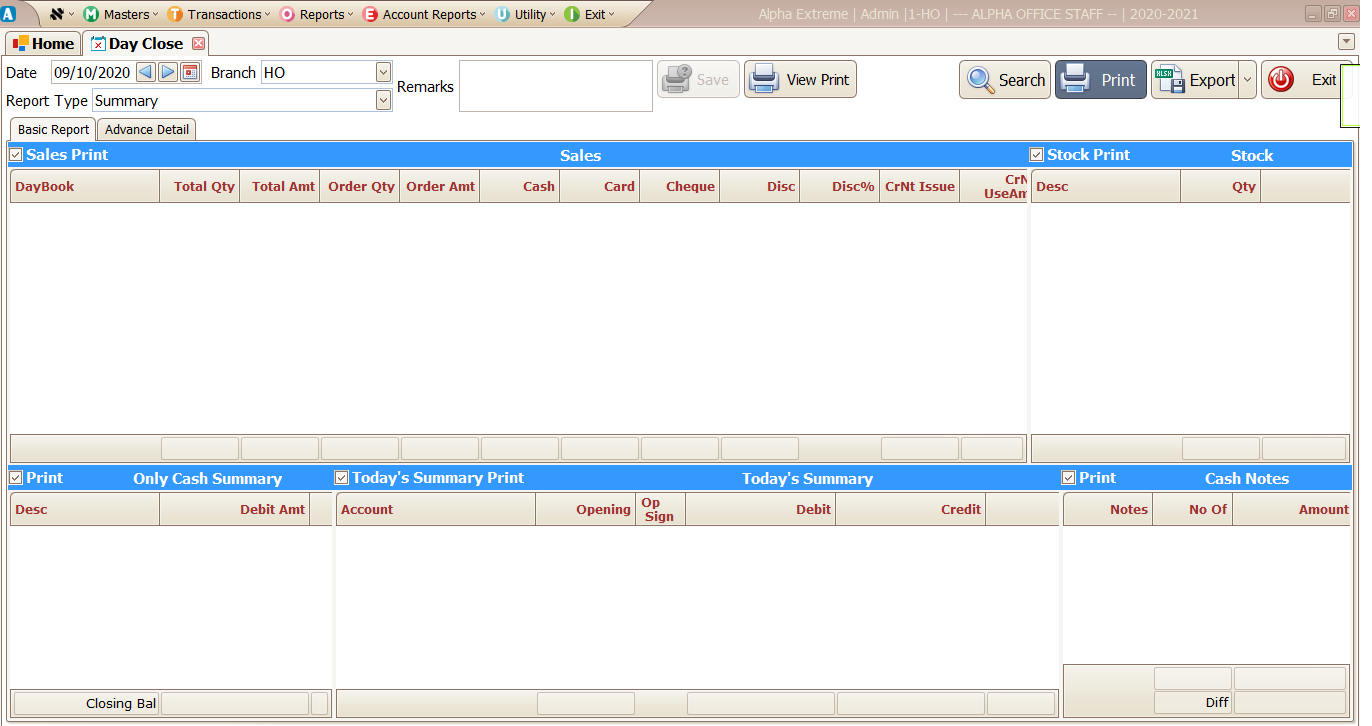Screen dimensions: 1372x726
Task: Toggle Today's Summary Print checkbox
Action: (x=341, y=477)
